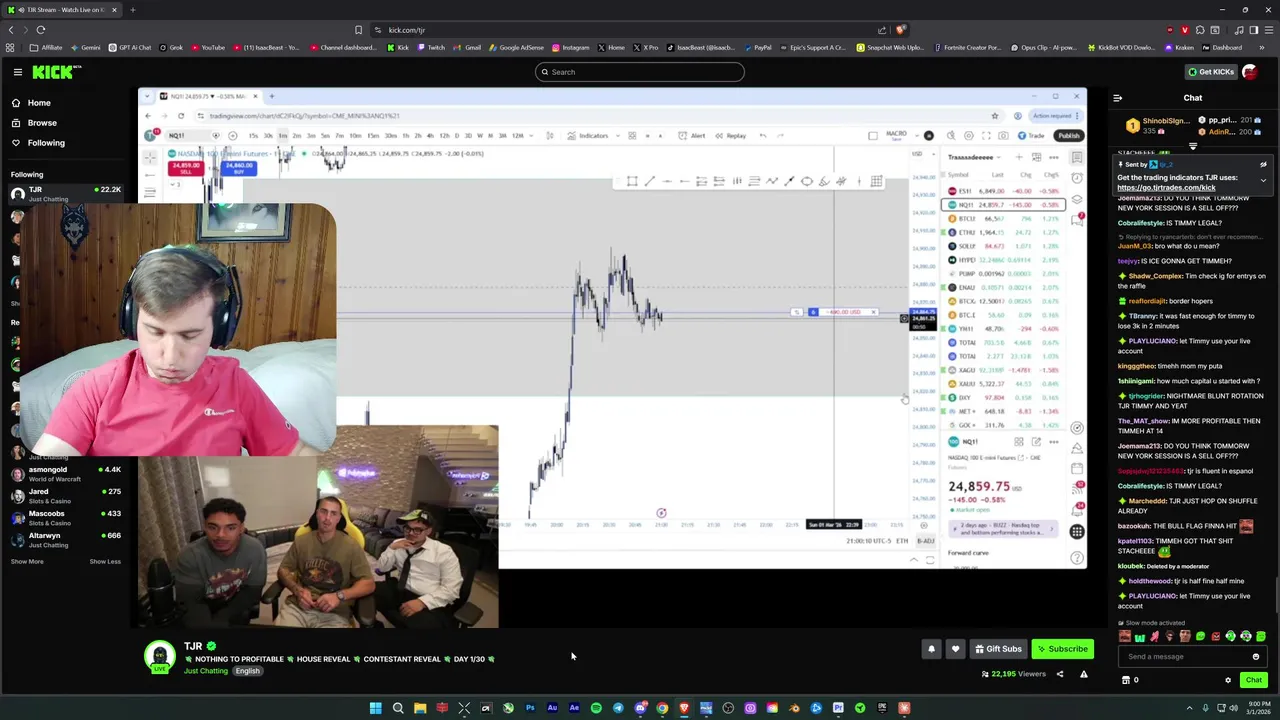This screenshot has width=1280, height=720.
Task: Click the Just Chatting category link
Action: point(205,671)
